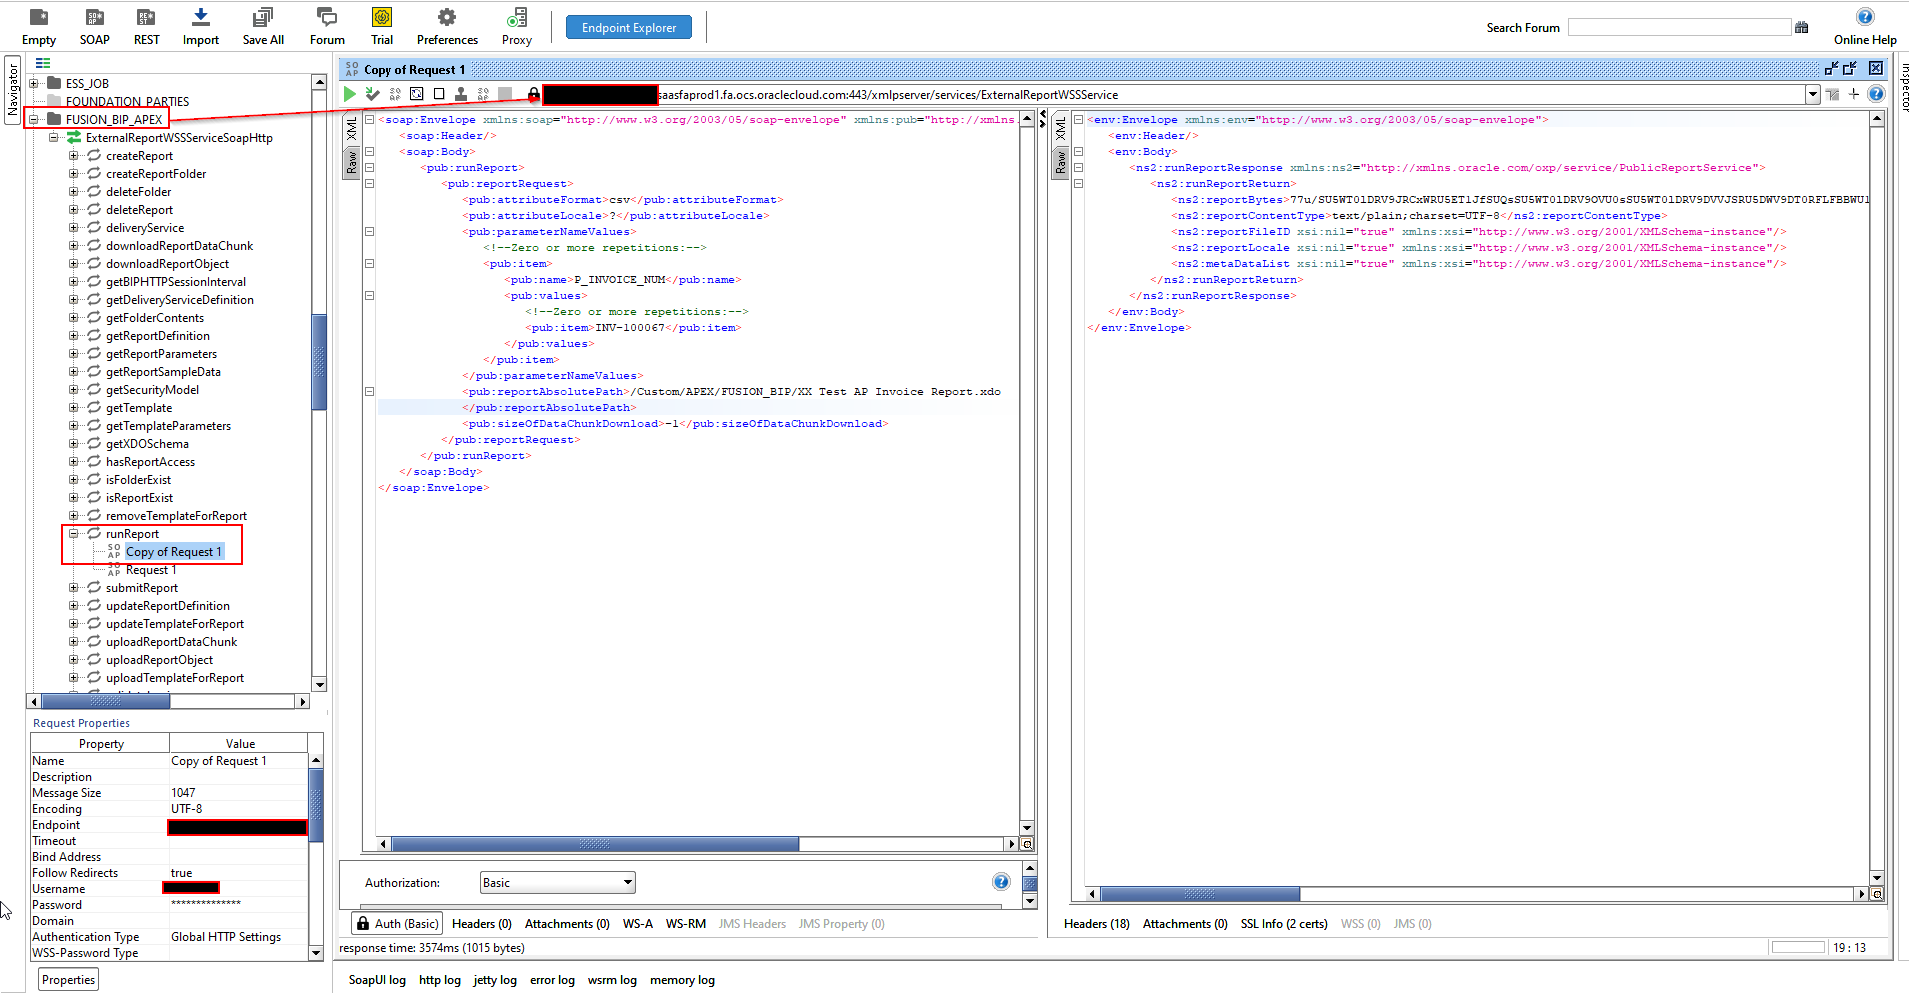The height and width of the screenshot is (993, 1909).
Task: Click the Password property value cell
Action: pos(238,904)
